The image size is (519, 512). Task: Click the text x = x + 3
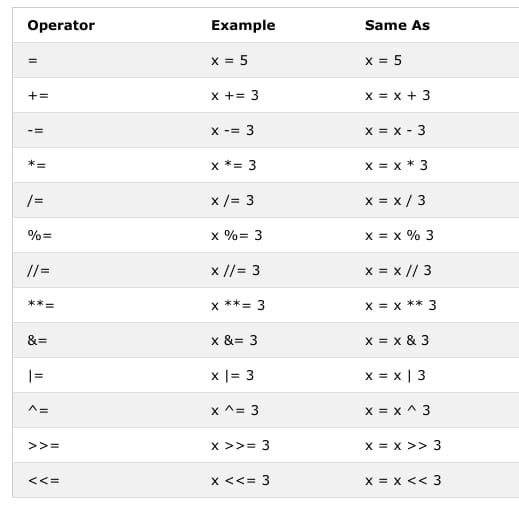[398, 96]
